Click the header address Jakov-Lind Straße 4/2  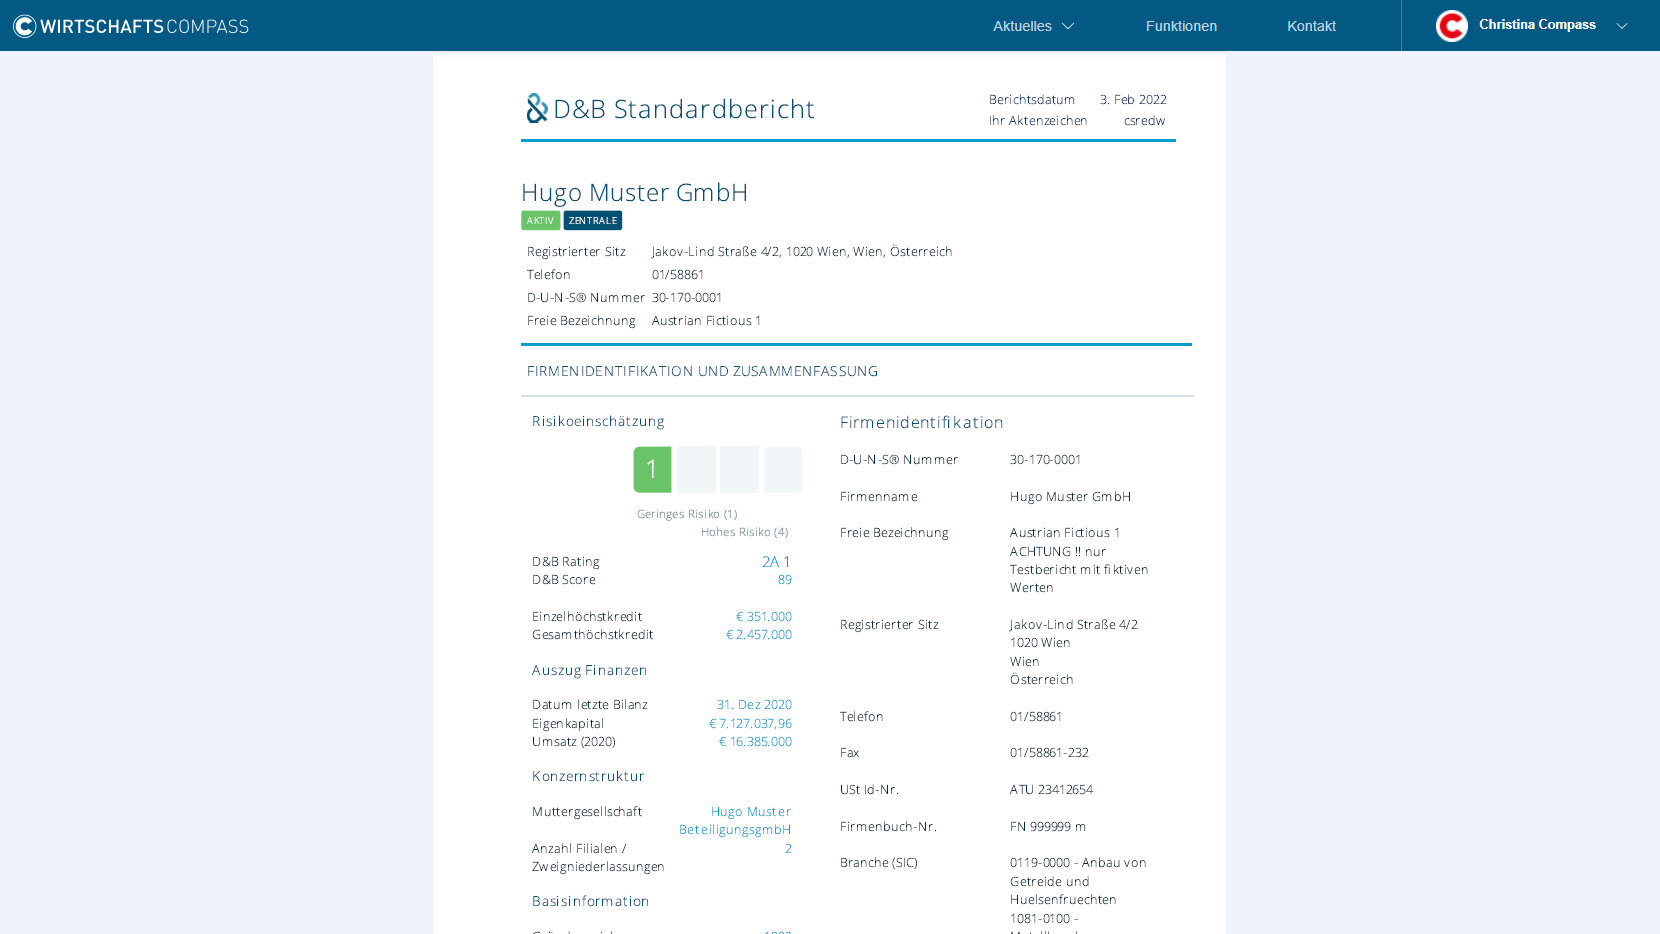[x=802, y=252]
